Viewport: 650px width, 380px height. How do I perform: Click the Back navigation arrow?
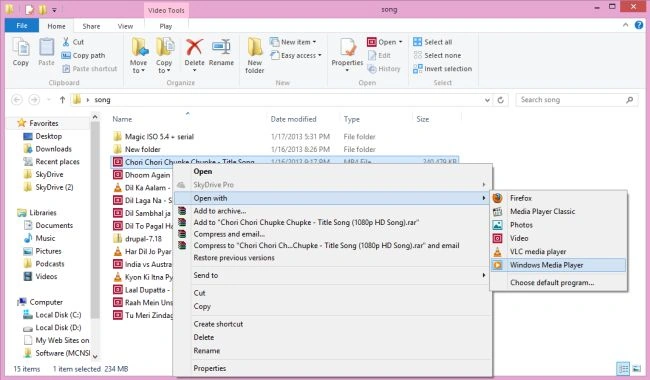pos(17,100)
